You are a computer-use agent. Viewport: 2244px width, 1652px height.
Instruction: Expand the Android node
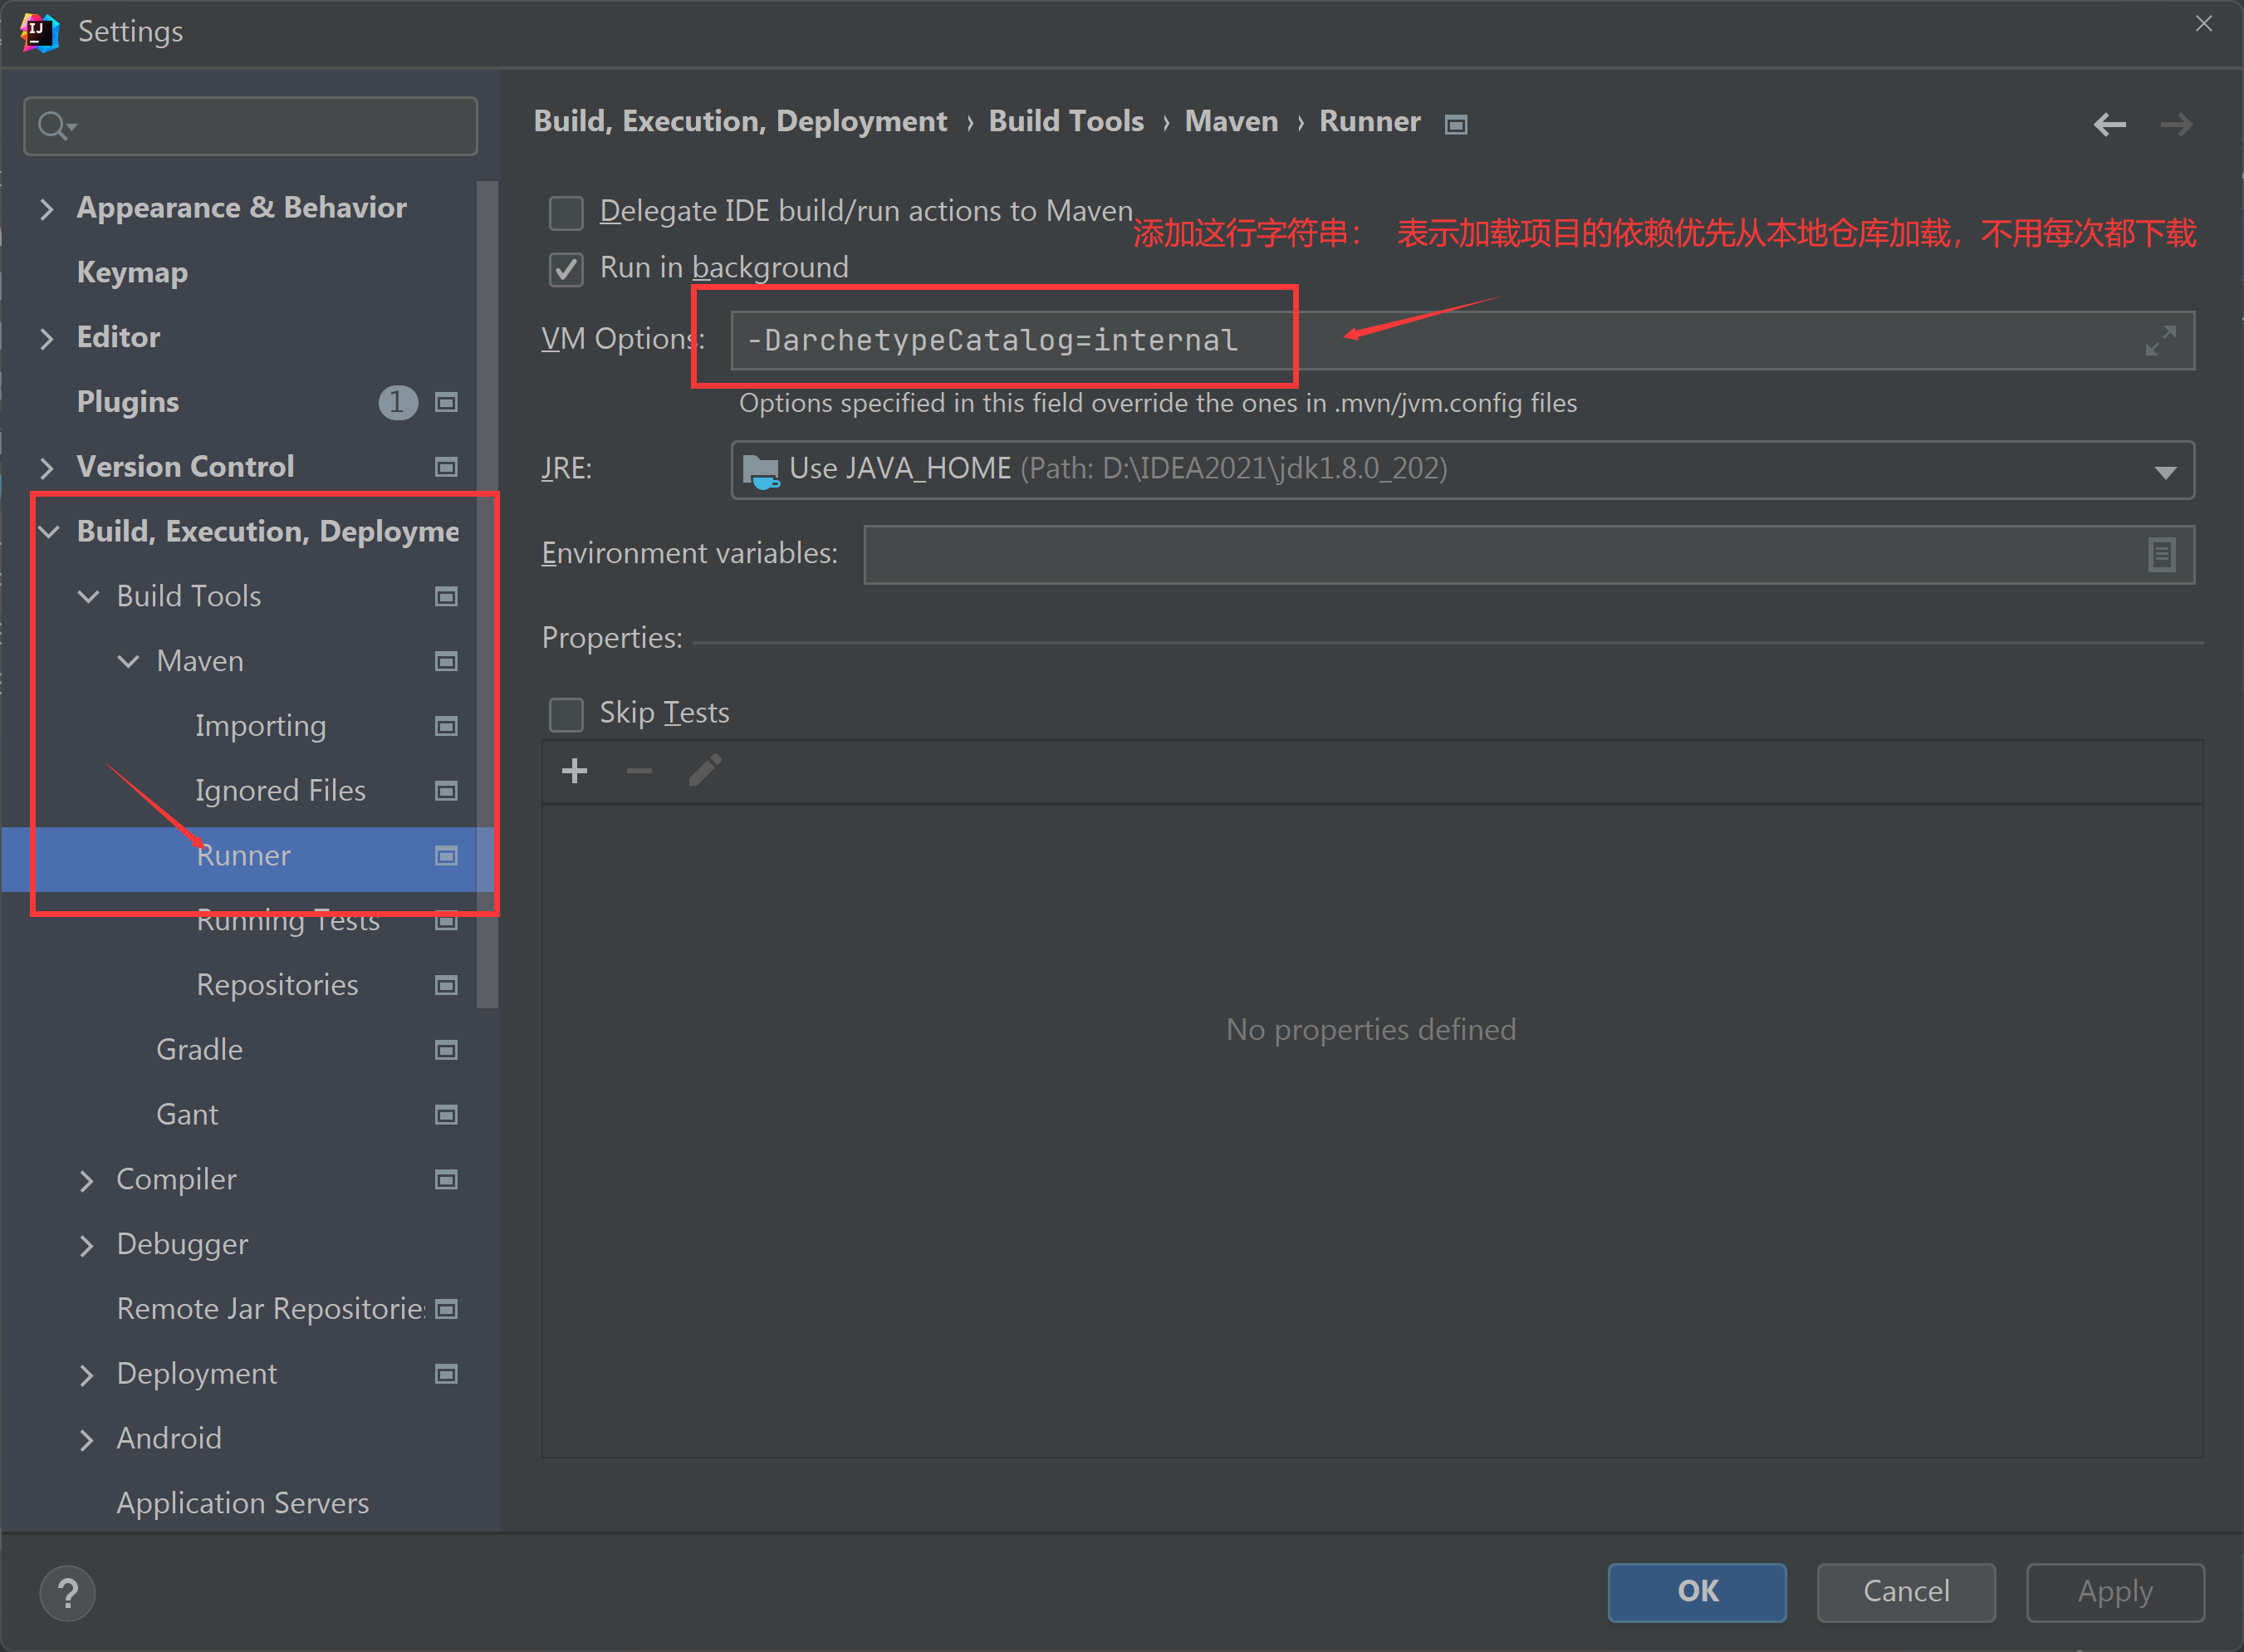click(86, 1439)
